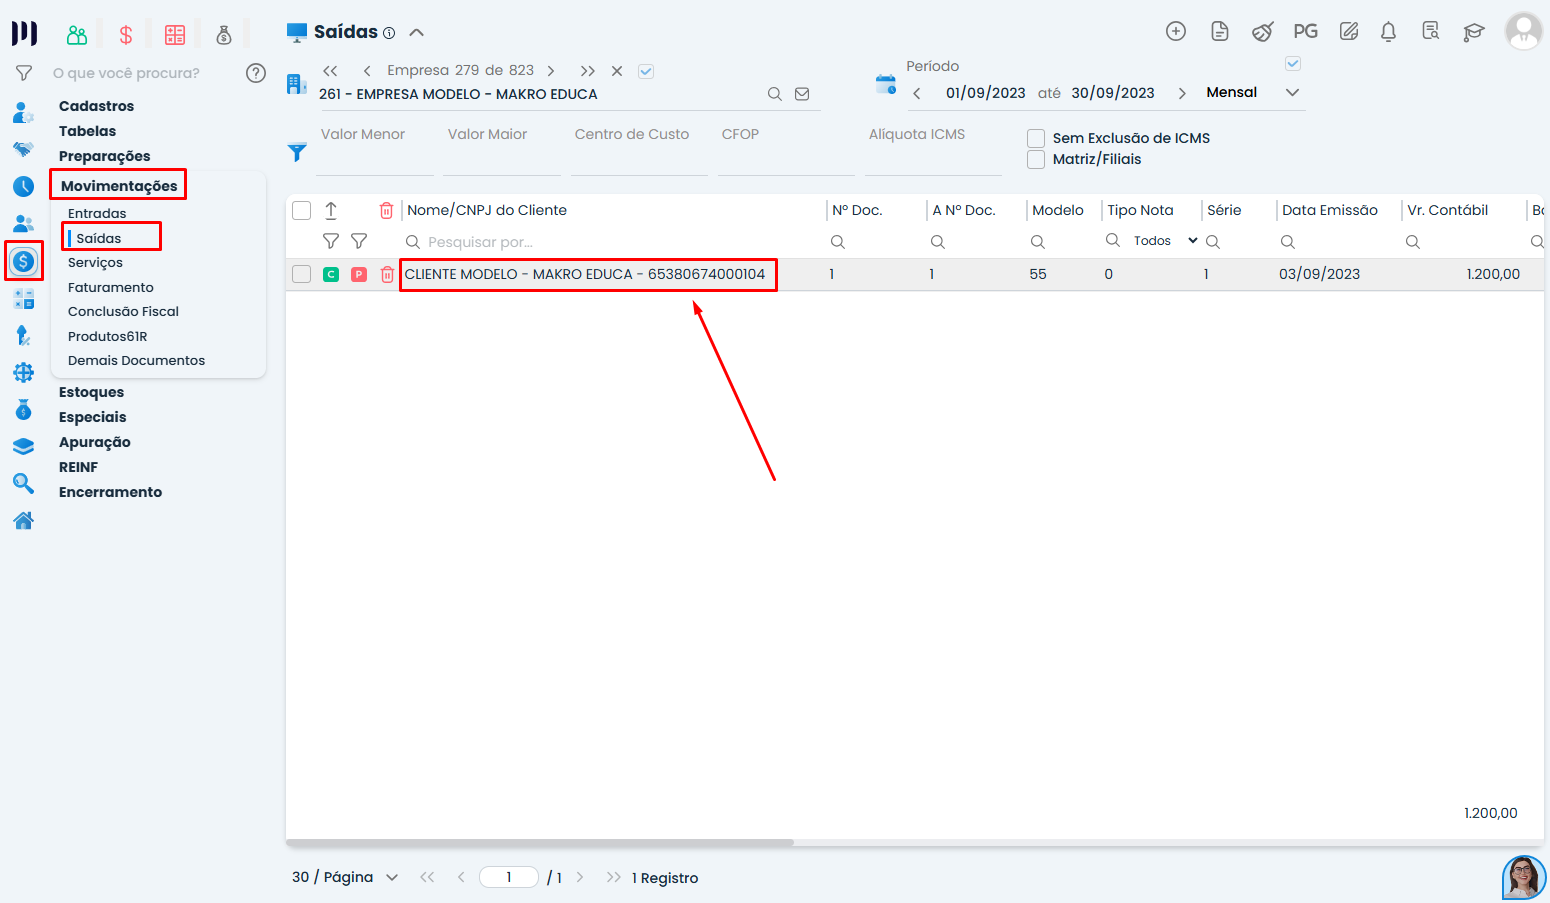Select the CLIENTE MODELO row checkbox
The height and width of the screenshot is (903, 1550).
tap(301, 274)
